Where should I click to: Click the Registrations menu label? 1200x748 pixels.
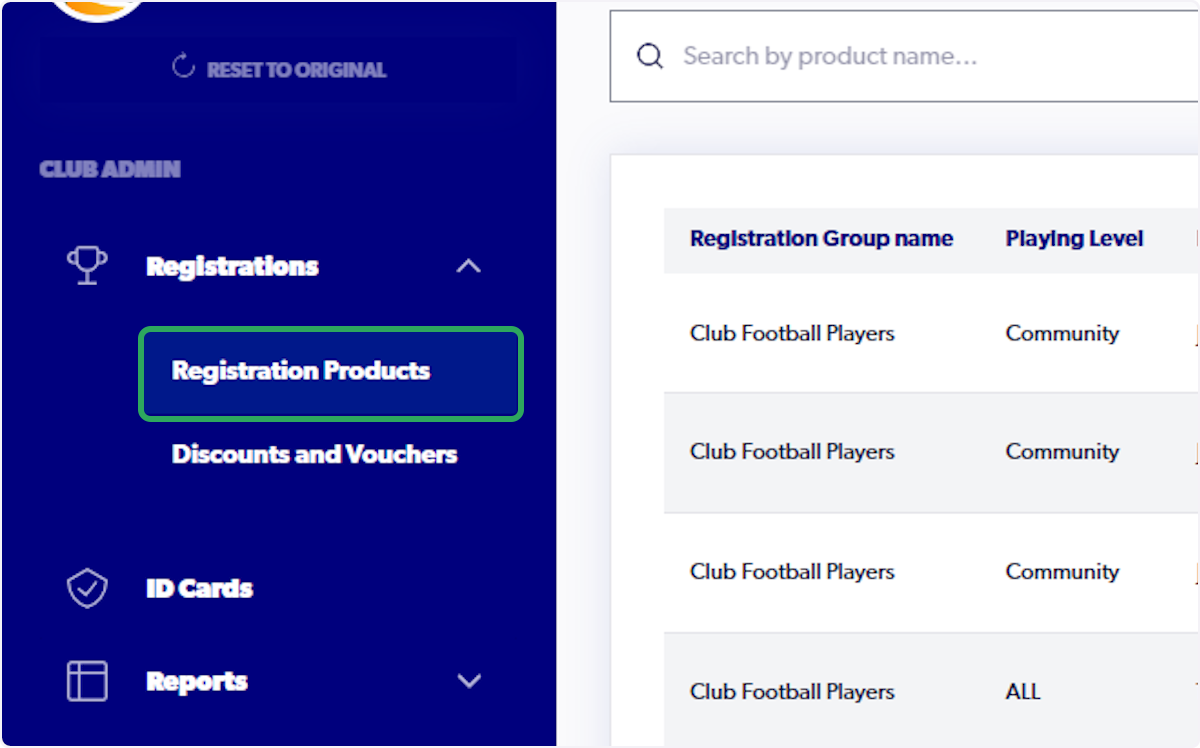tap(232, 266)
